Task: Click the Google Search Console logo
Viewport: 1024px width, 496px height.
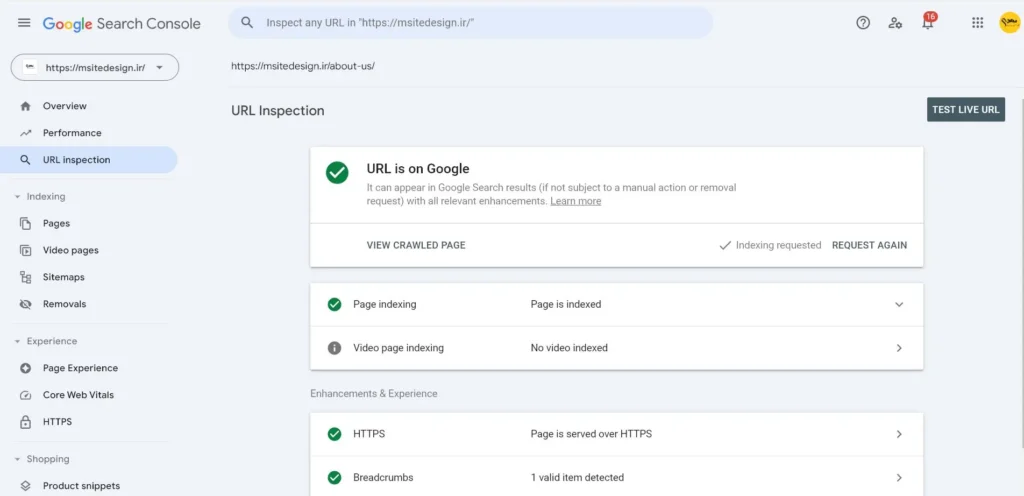Action: 121,23
